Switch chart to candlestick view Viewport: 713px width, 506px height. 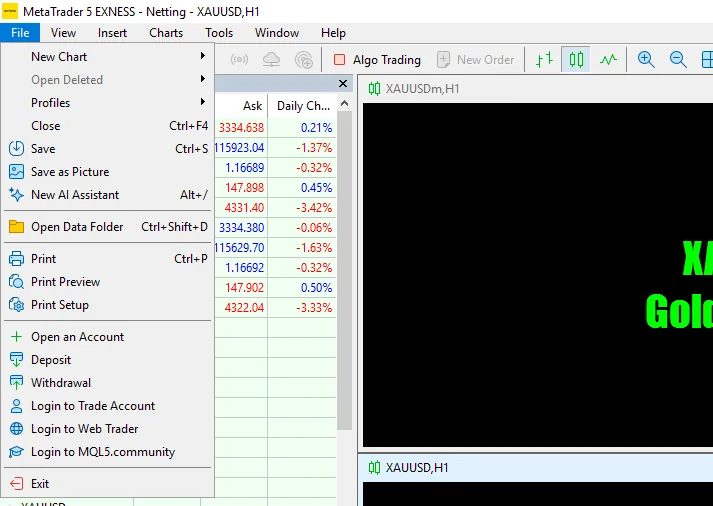[576, 60]
